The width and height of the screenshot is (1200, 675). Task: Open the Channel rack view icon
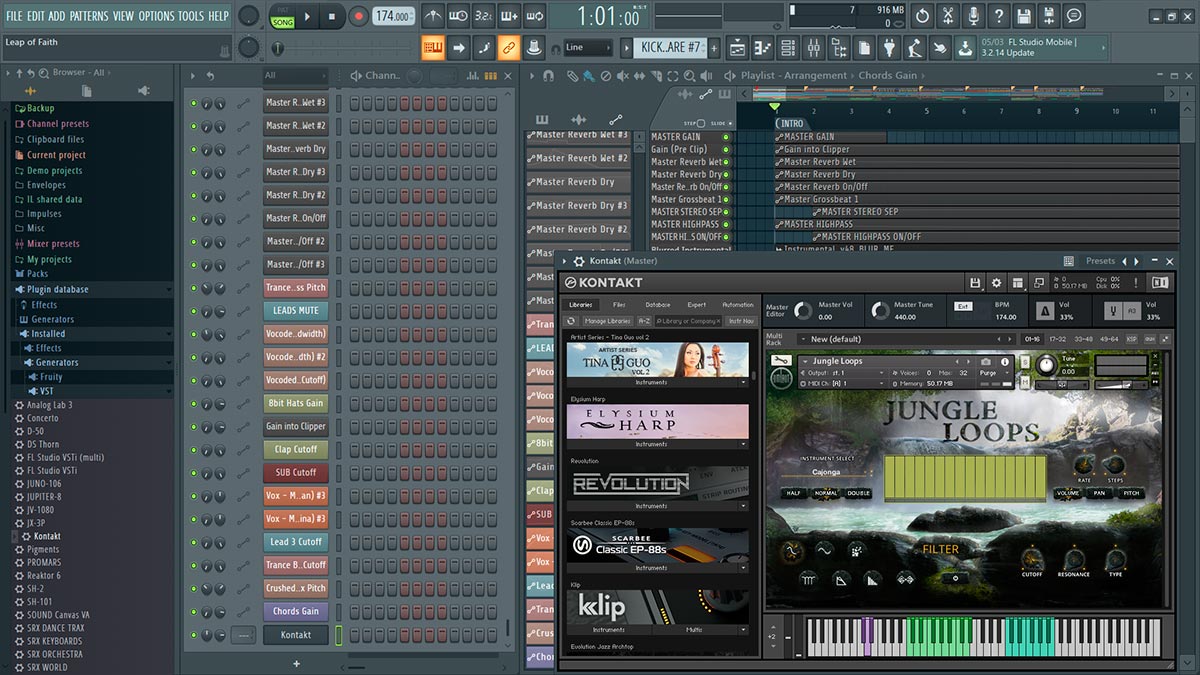pyautogui.click(x=788, y=47)
